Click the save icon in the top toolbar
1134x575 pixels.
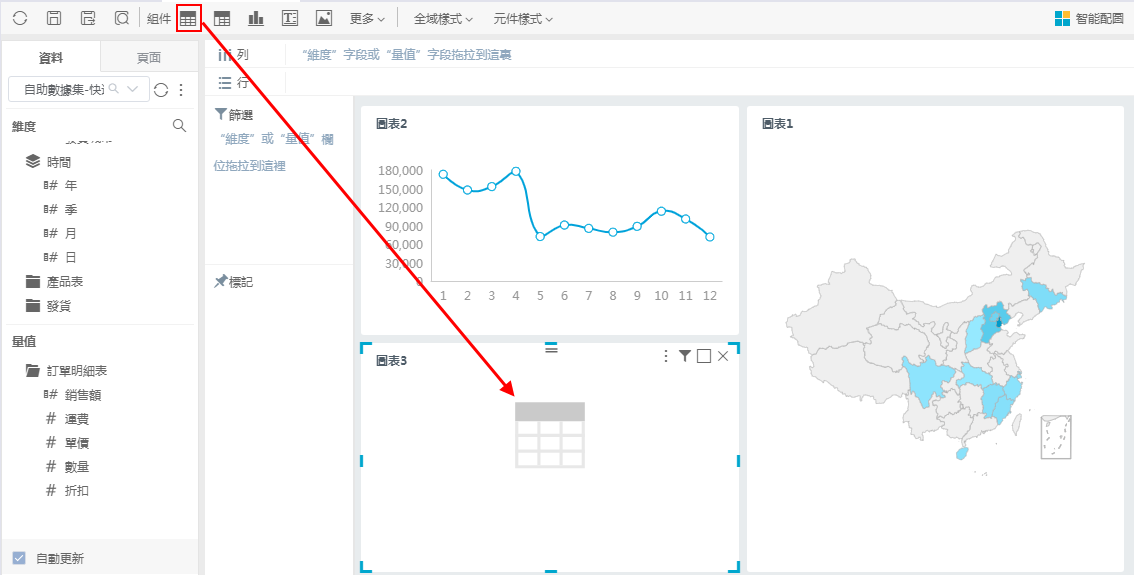pyautogui.click(x=54, y=18)
